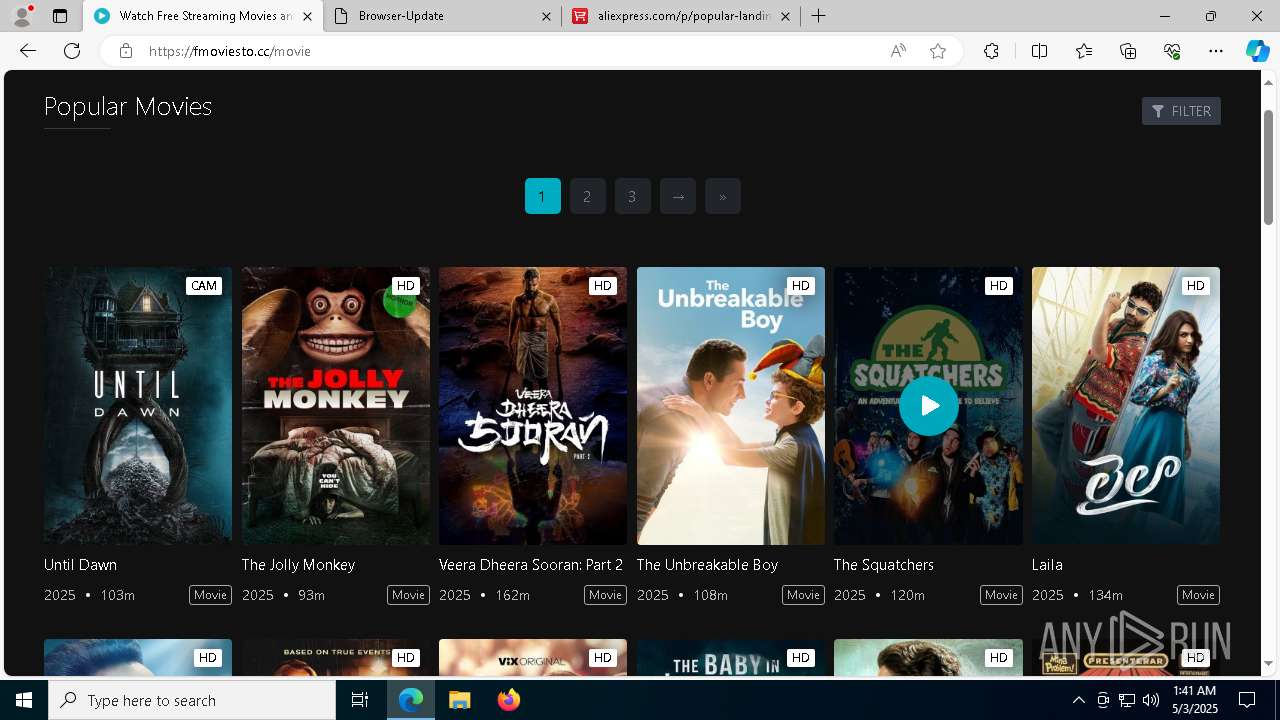Image resolution: width=1280 pixels, height=720 pixels.
Task: Open the taskbar clock showing 1:41 AM
Action: pyautogui.click(x=1194, y=700)
